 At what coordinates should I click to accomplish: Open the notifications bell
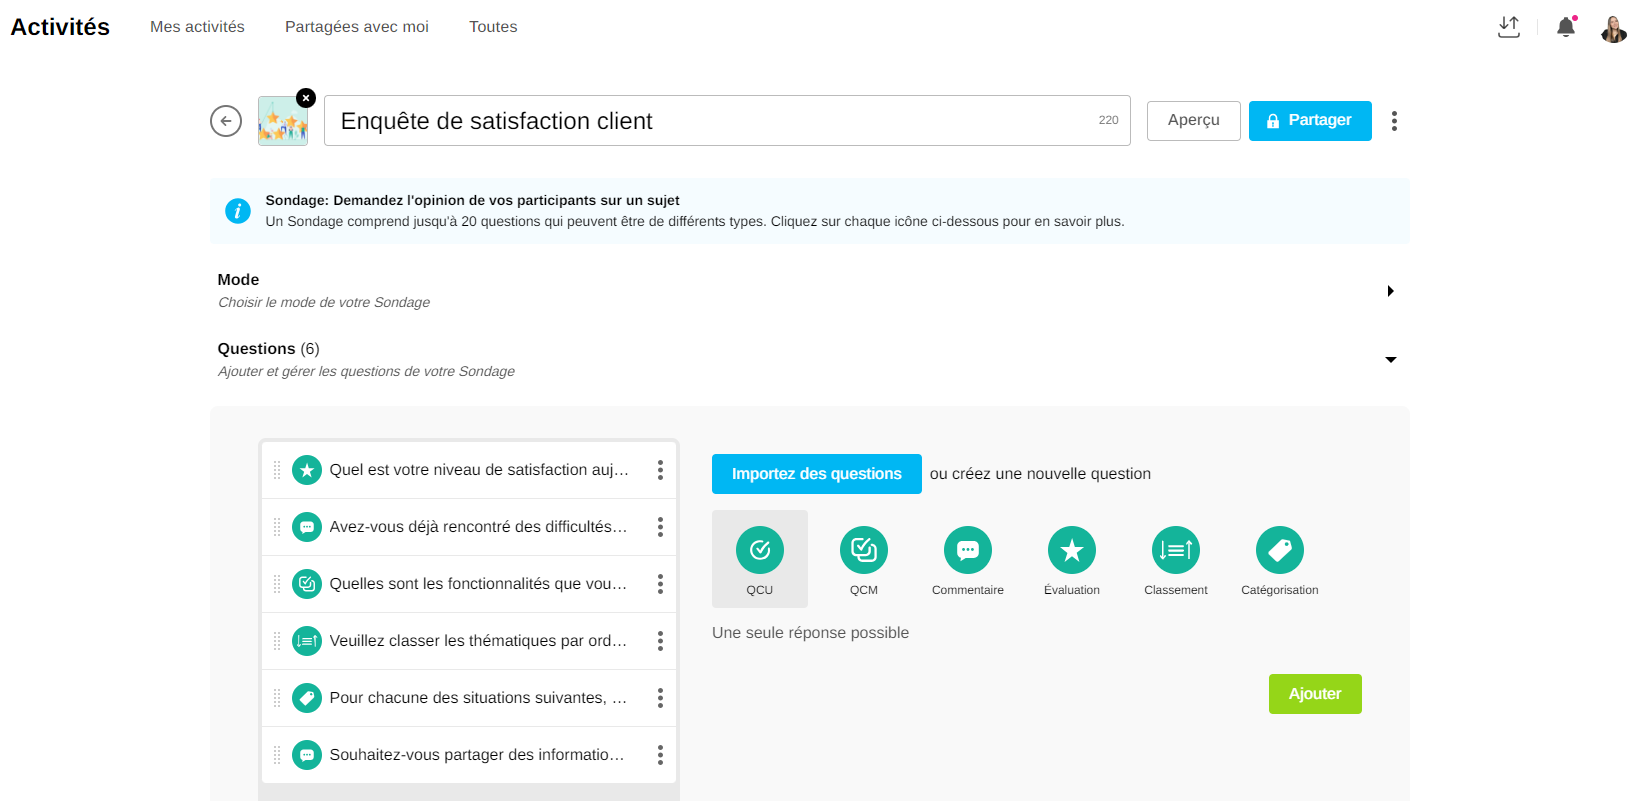pos(1565,28)
